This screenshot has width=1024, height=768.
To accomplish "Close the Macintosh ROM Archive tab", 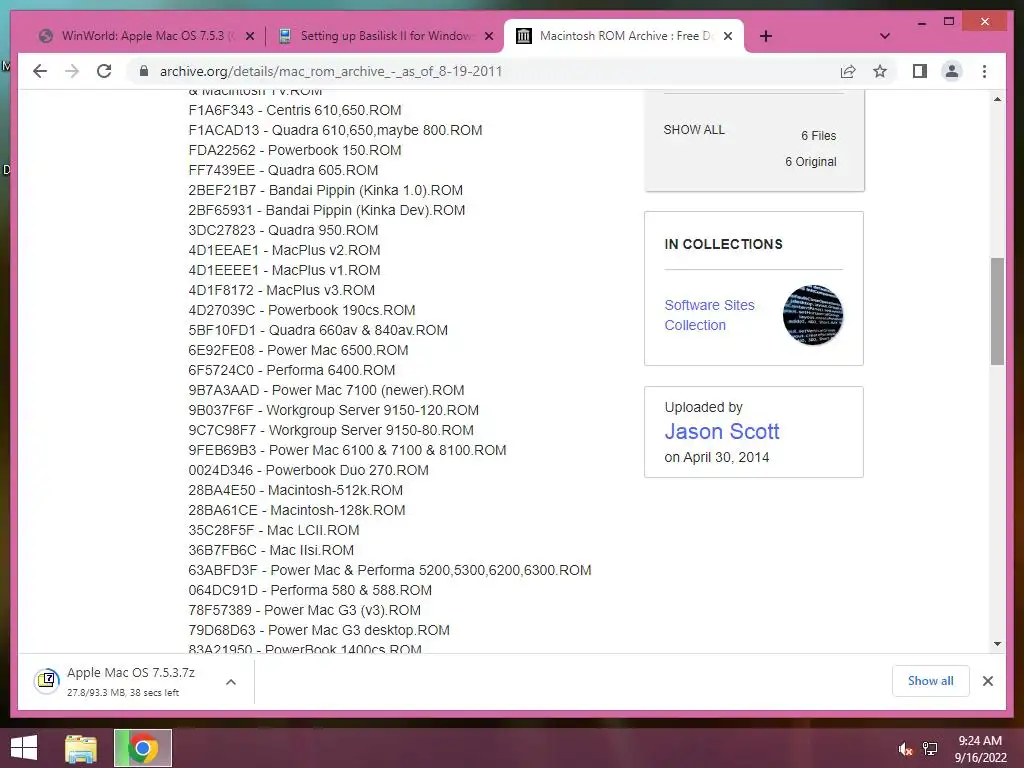I will 728,36.
